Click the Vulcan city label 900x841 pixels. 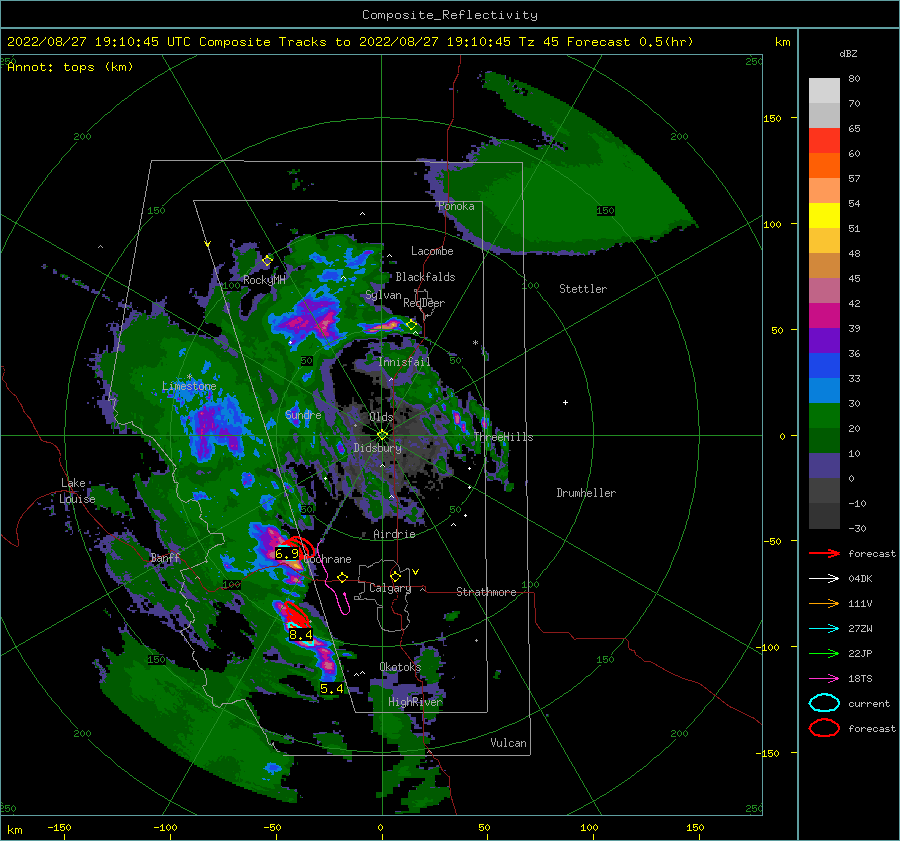click(508, 743)
